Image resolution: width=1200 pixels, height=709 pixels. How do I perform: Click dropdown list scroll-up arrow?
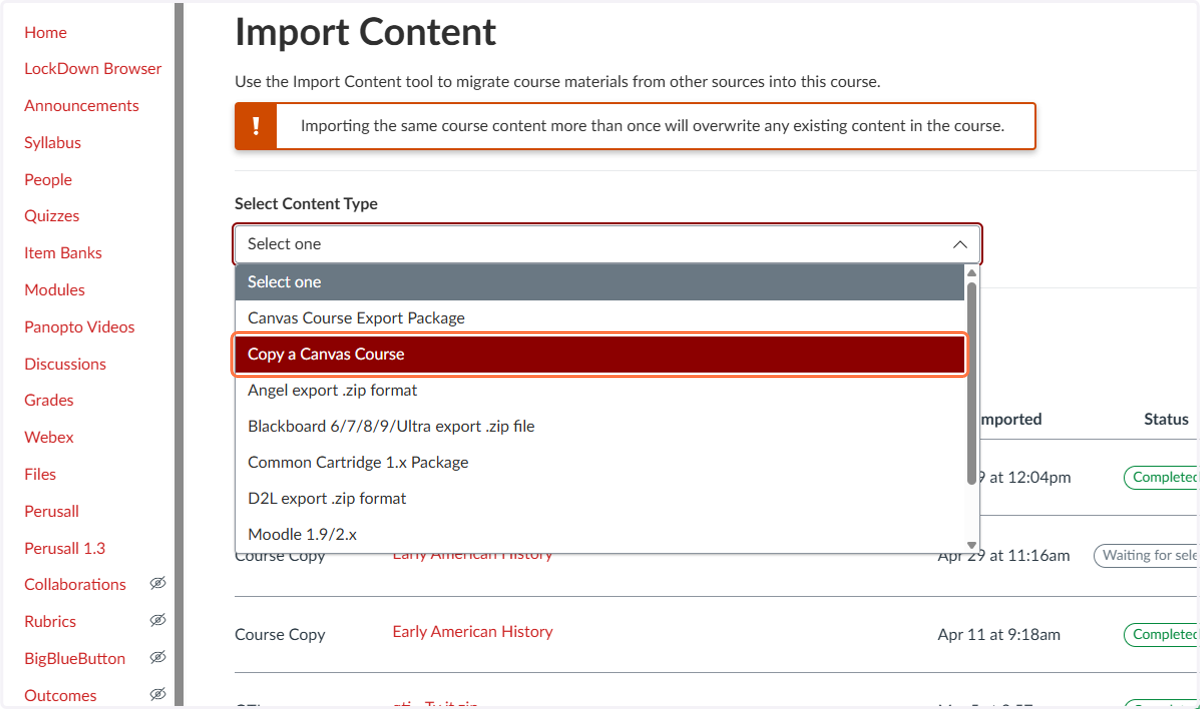pos(971,272)
